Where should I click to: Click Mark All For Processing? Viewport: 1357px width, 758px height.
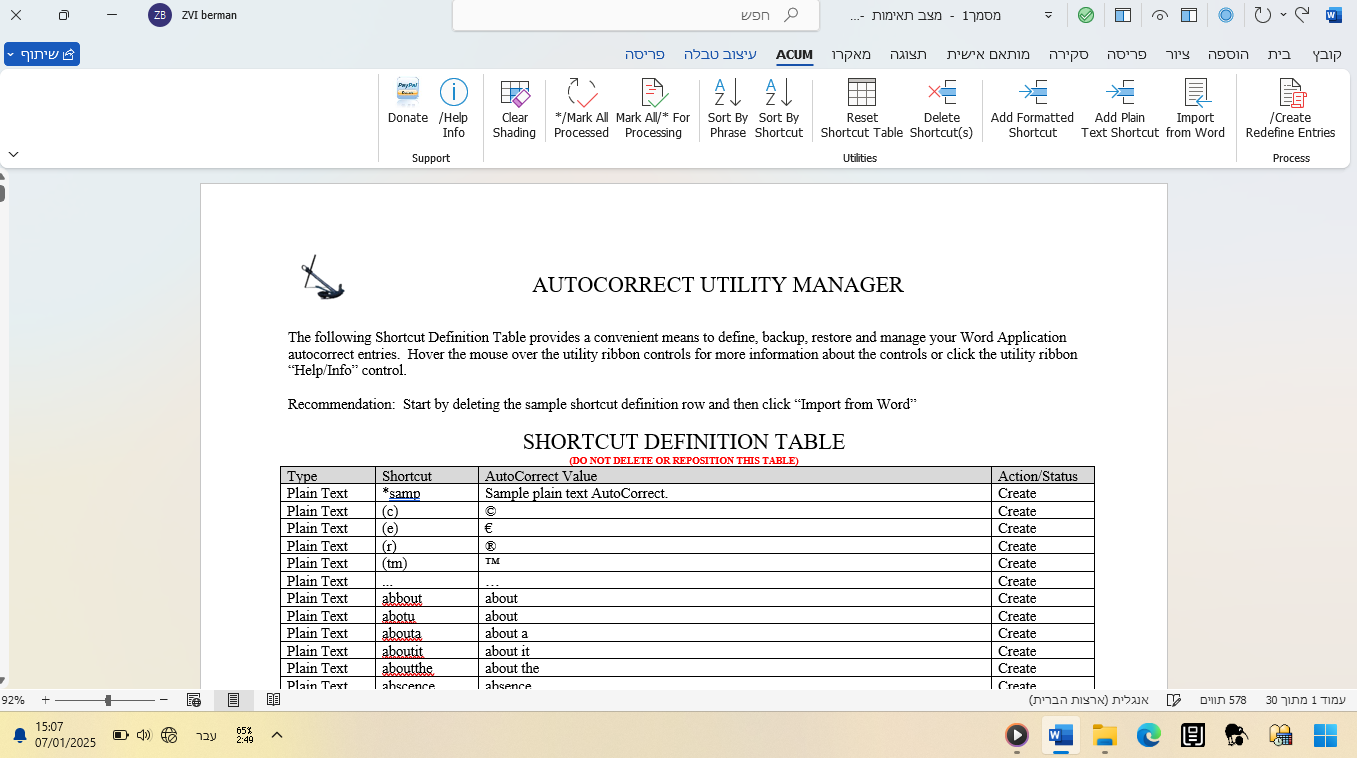653,109
